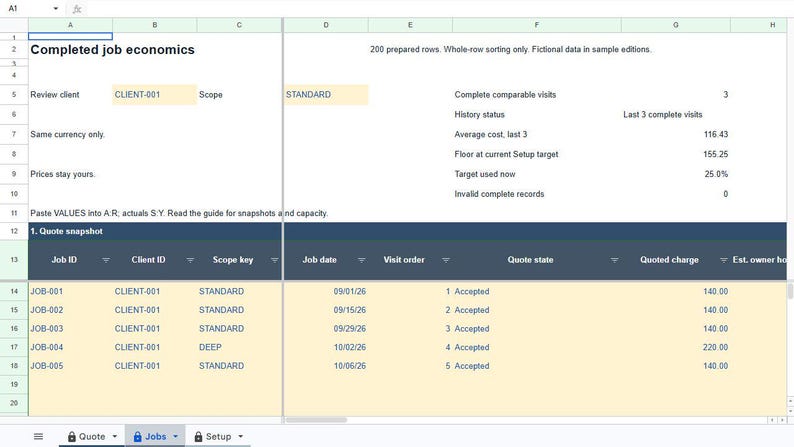Select column F header
Viewport: 794px width, 447px height.
[537, 25]
